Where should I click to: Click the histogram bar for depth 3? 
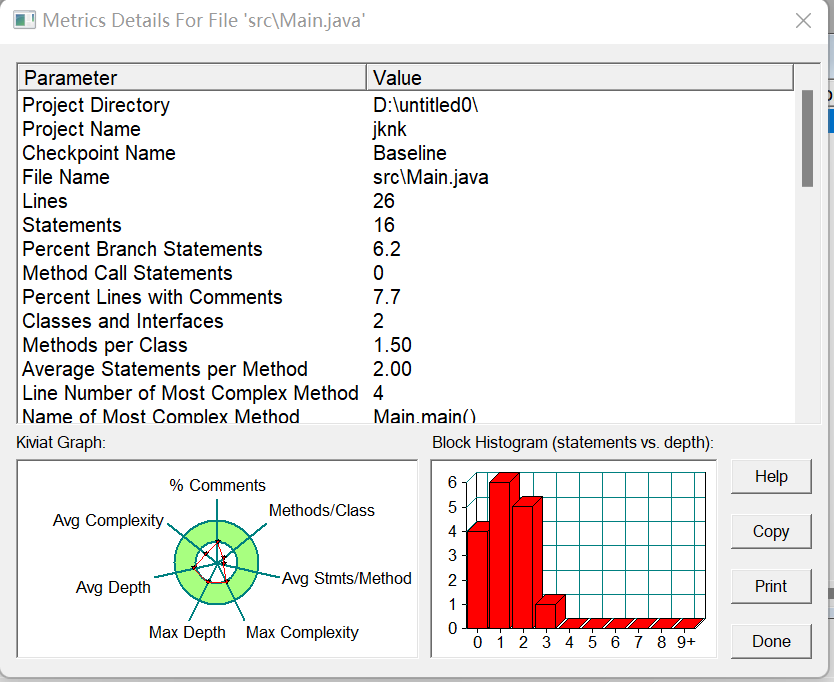click(x=547, y=616)
